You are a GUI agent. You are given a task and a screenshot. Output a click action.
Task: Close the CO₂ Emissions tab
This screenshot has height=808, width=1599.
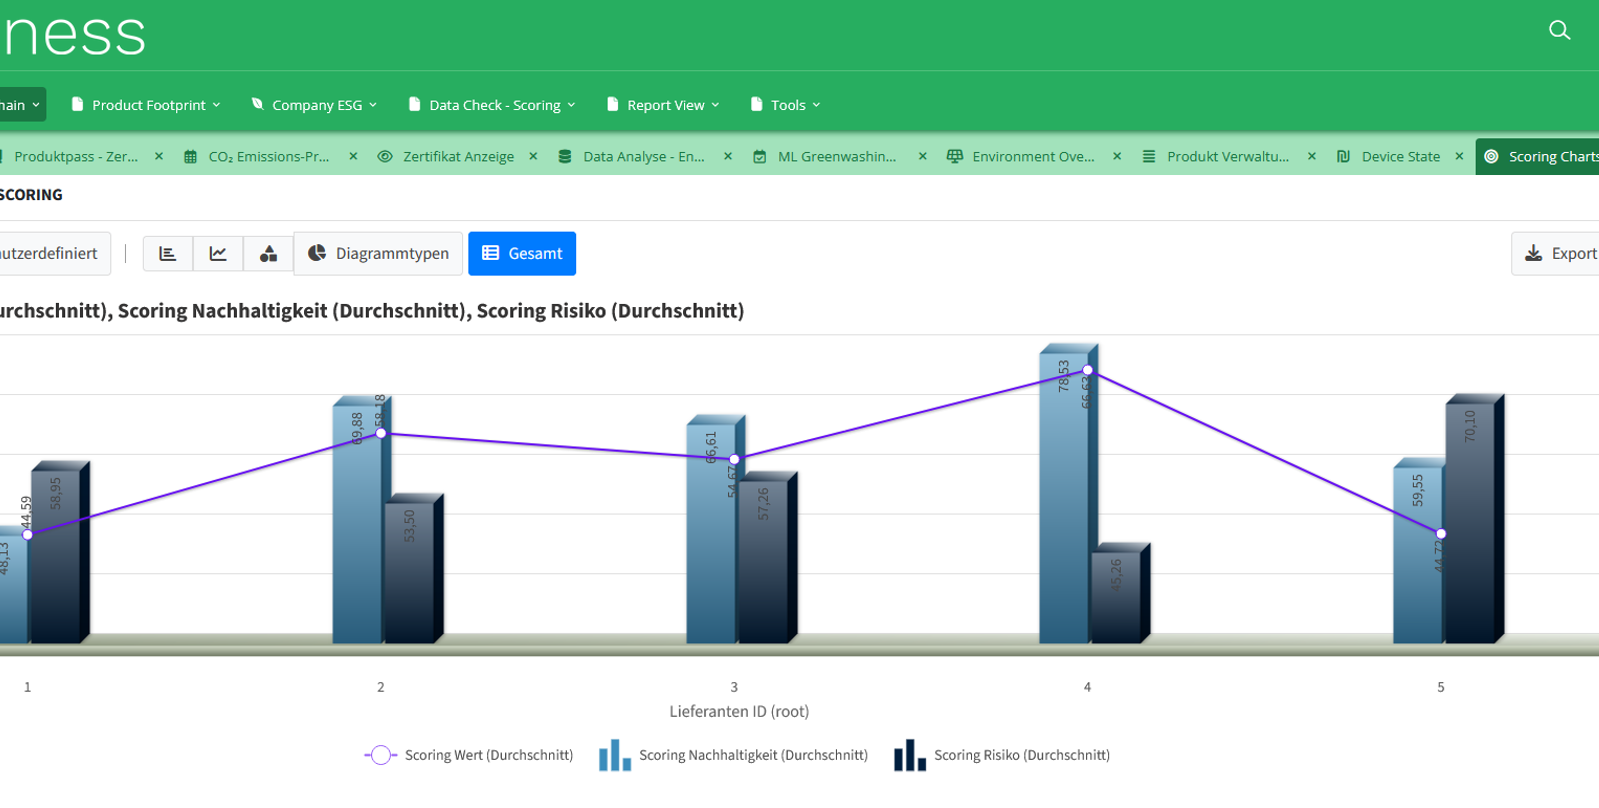353,156
